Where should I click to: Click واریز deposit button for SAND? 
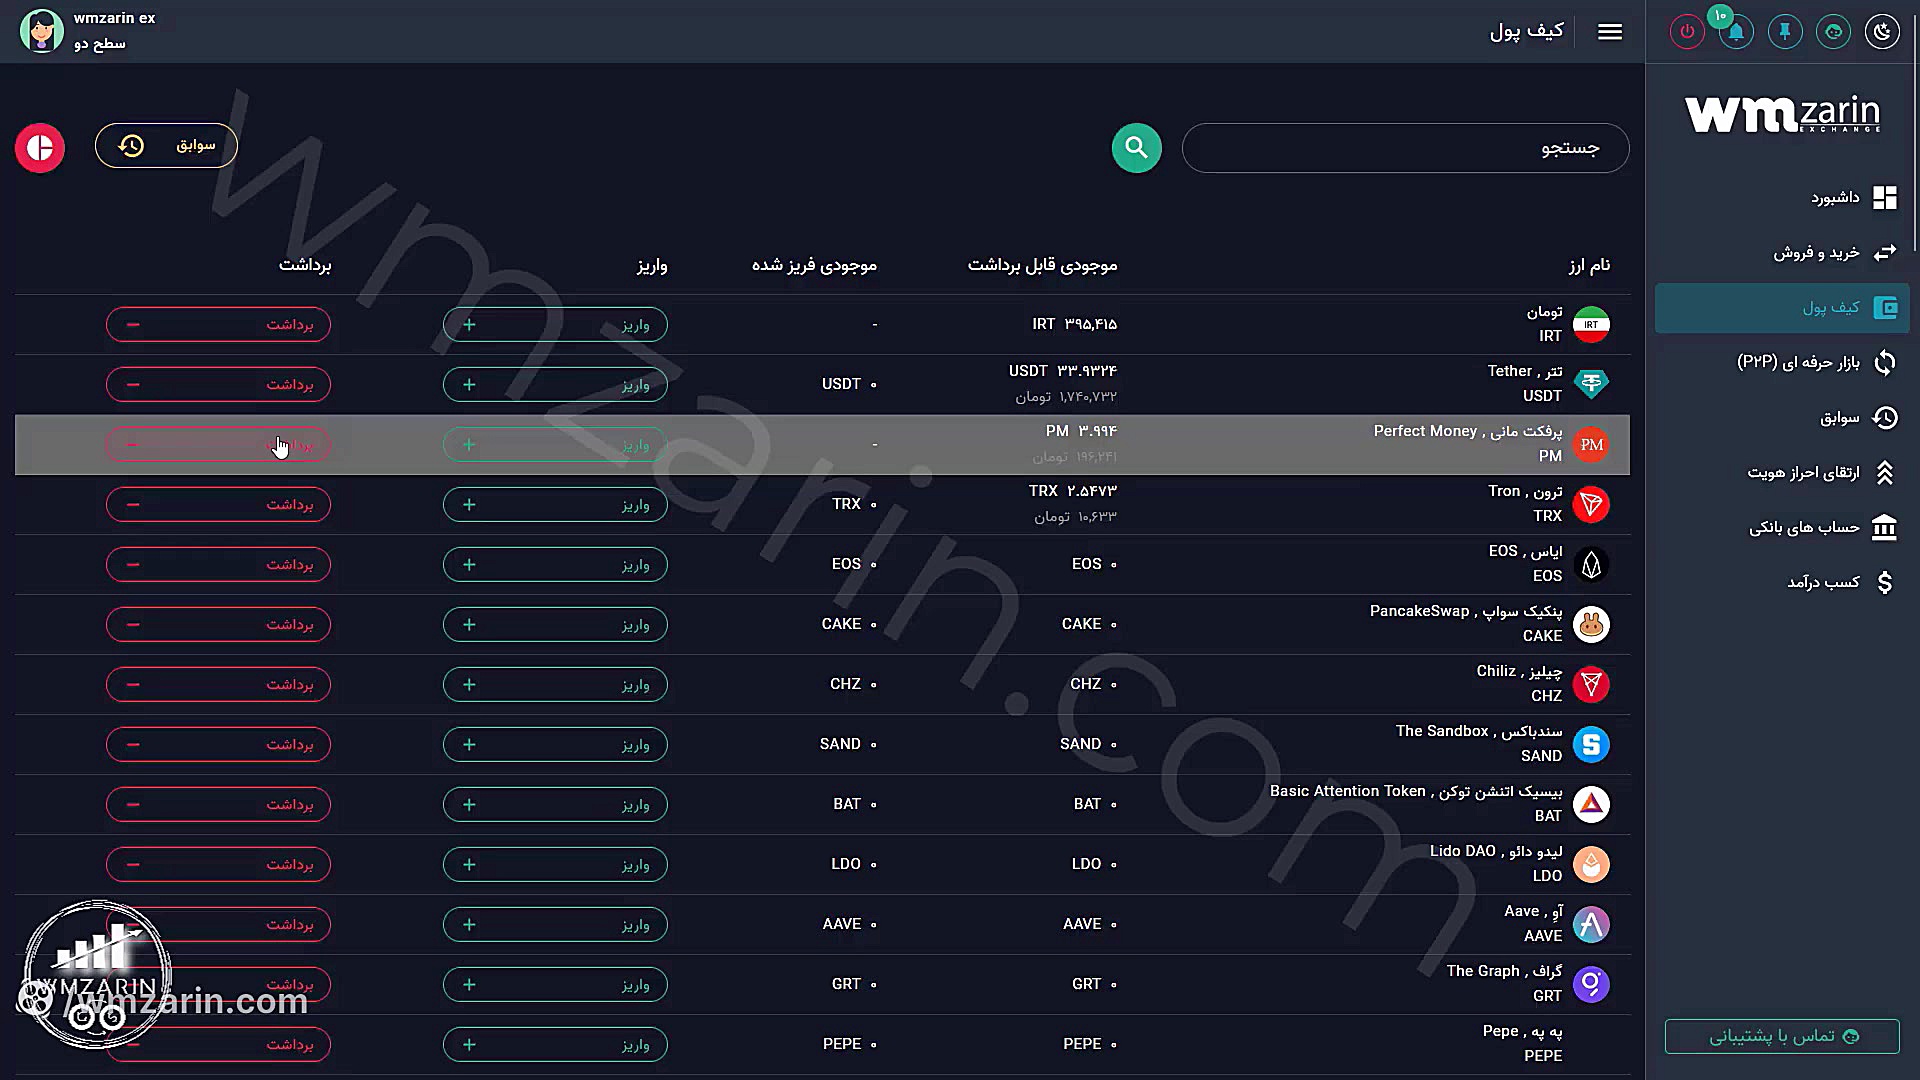[555, 744]
